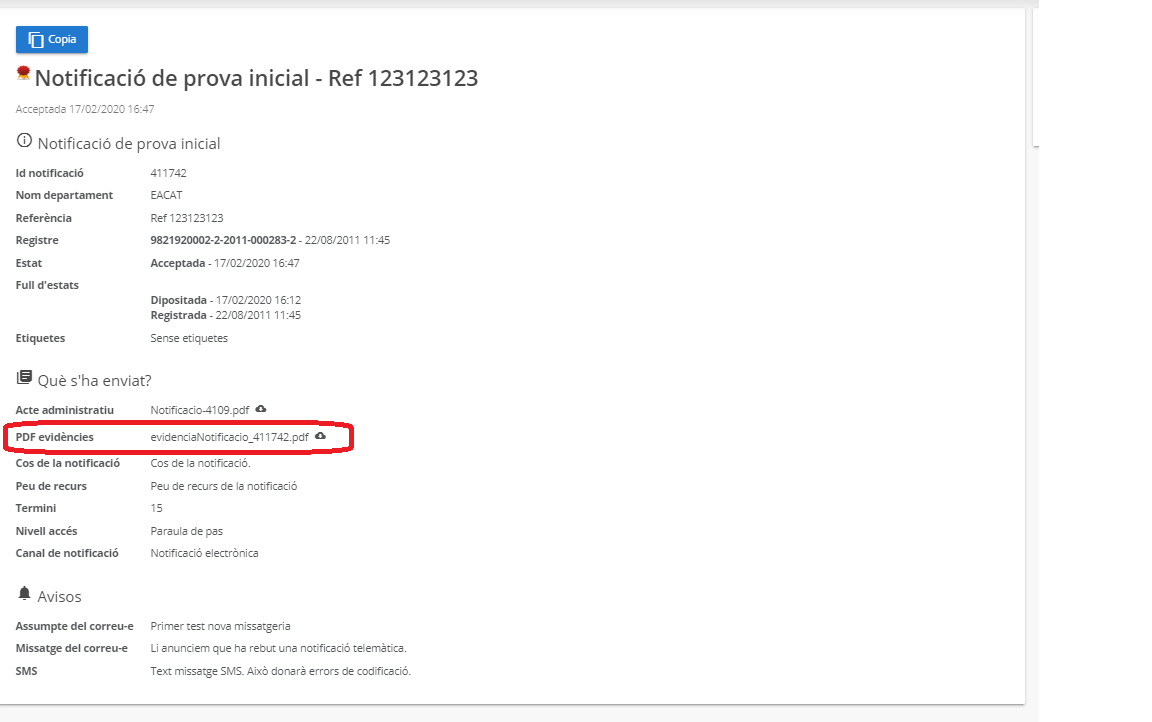The width and height of the screenshot is (1152, 722).
Task: Download evidenciaNotificacio_411742.pdf via cloud icon
Action: click(x=320, y=436)
